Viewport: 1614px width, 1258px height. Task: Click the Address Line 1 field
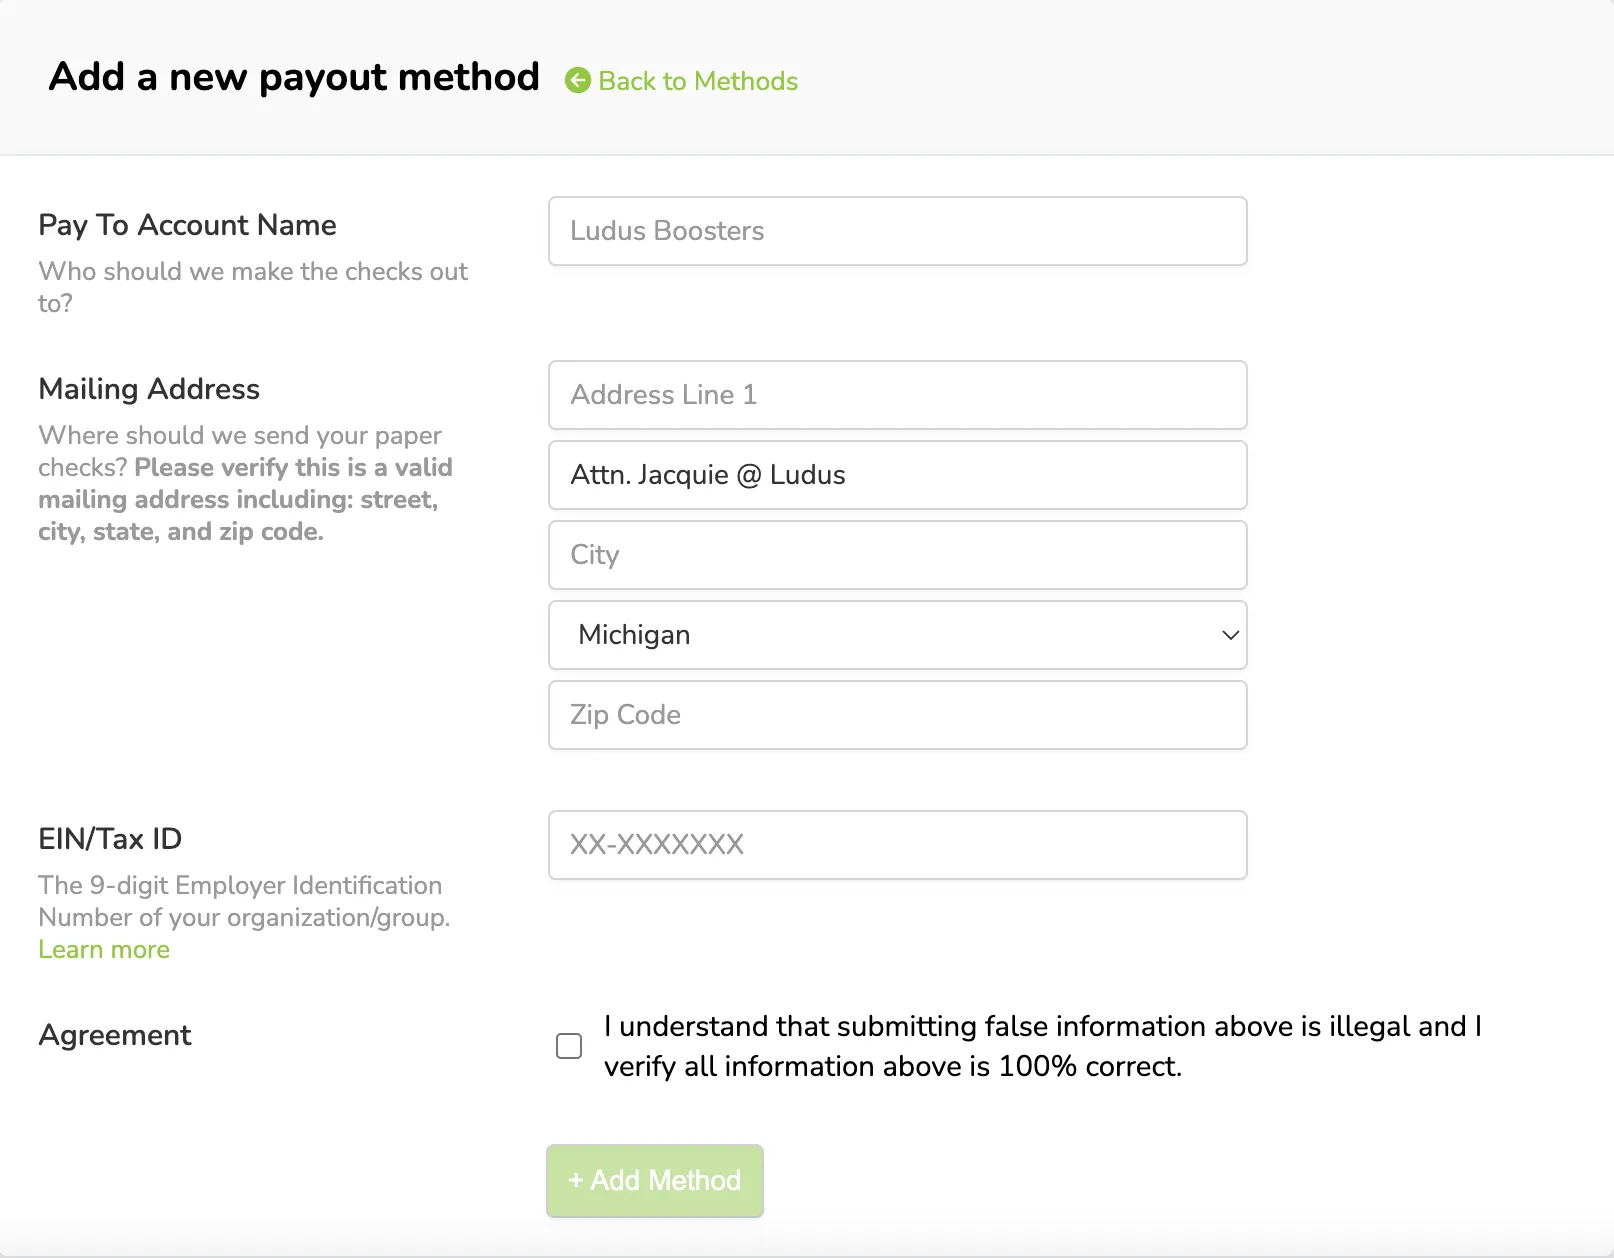point(897,395)
